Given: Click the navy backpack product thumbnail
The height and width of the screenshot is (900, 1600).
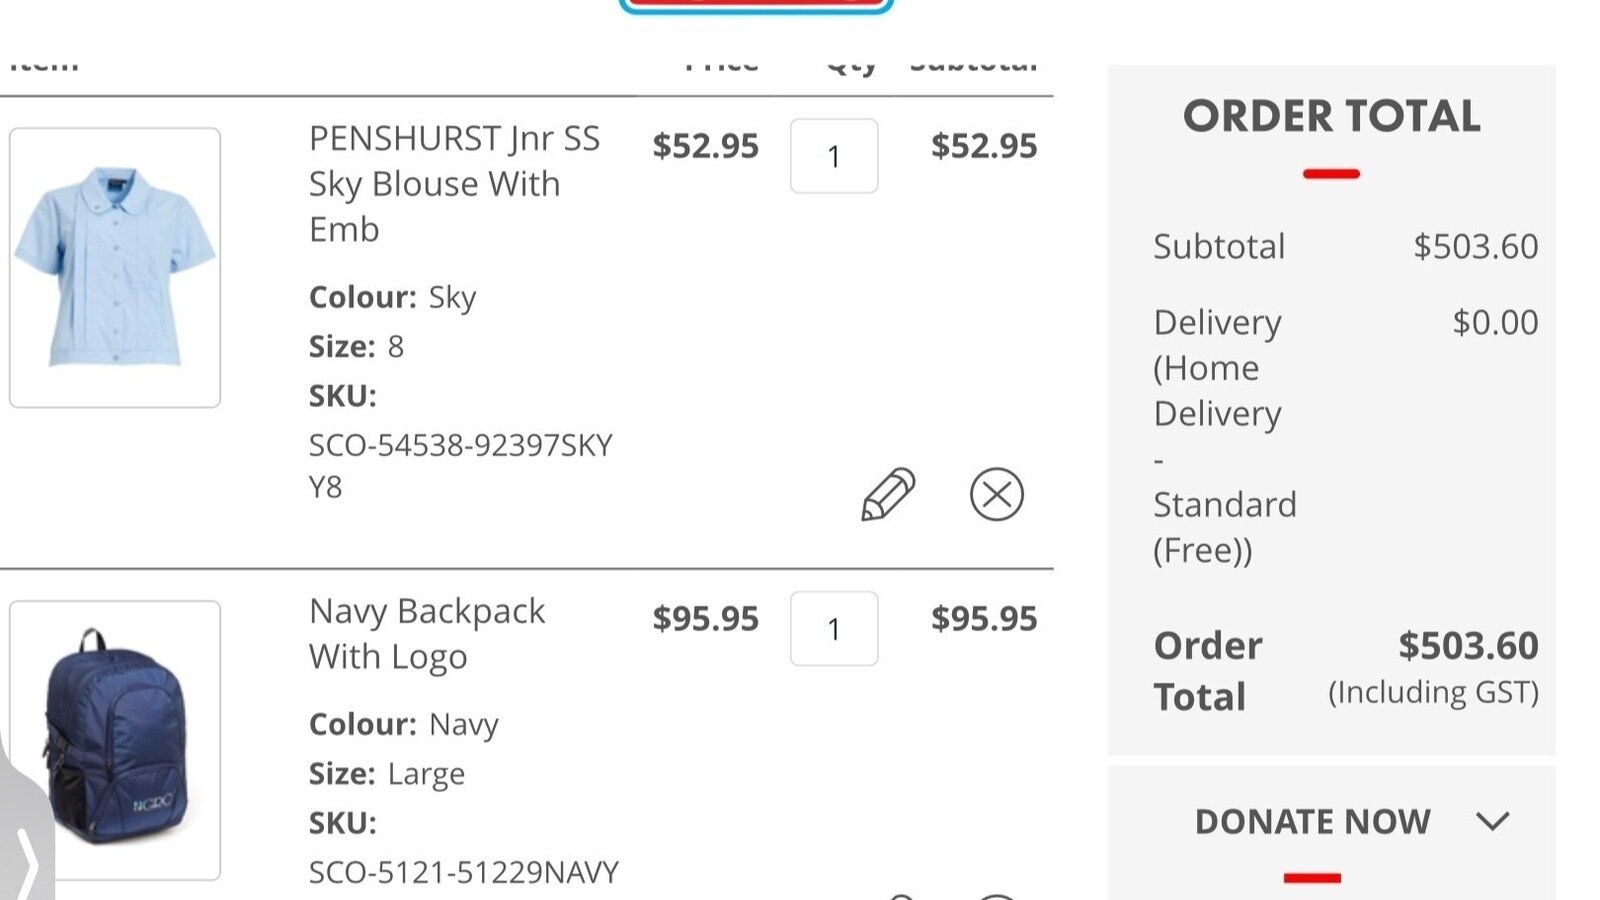Looking at the screenshot, I should (115, 740).
